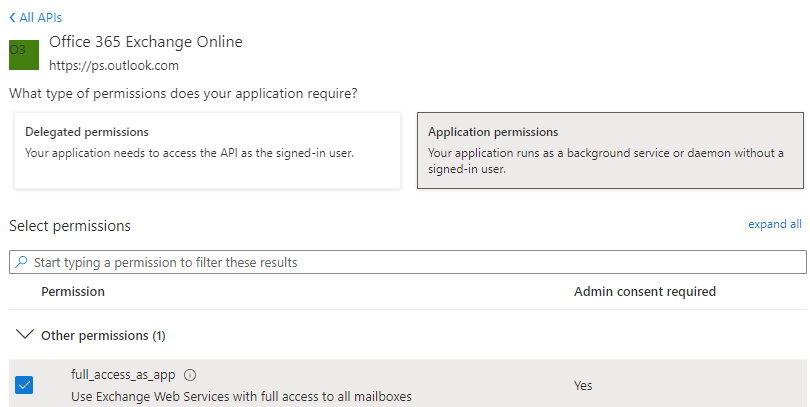Click the Yes value for admin consent
Image resolution: width=810 pixels, height=407 pixels.
[583, 385]
